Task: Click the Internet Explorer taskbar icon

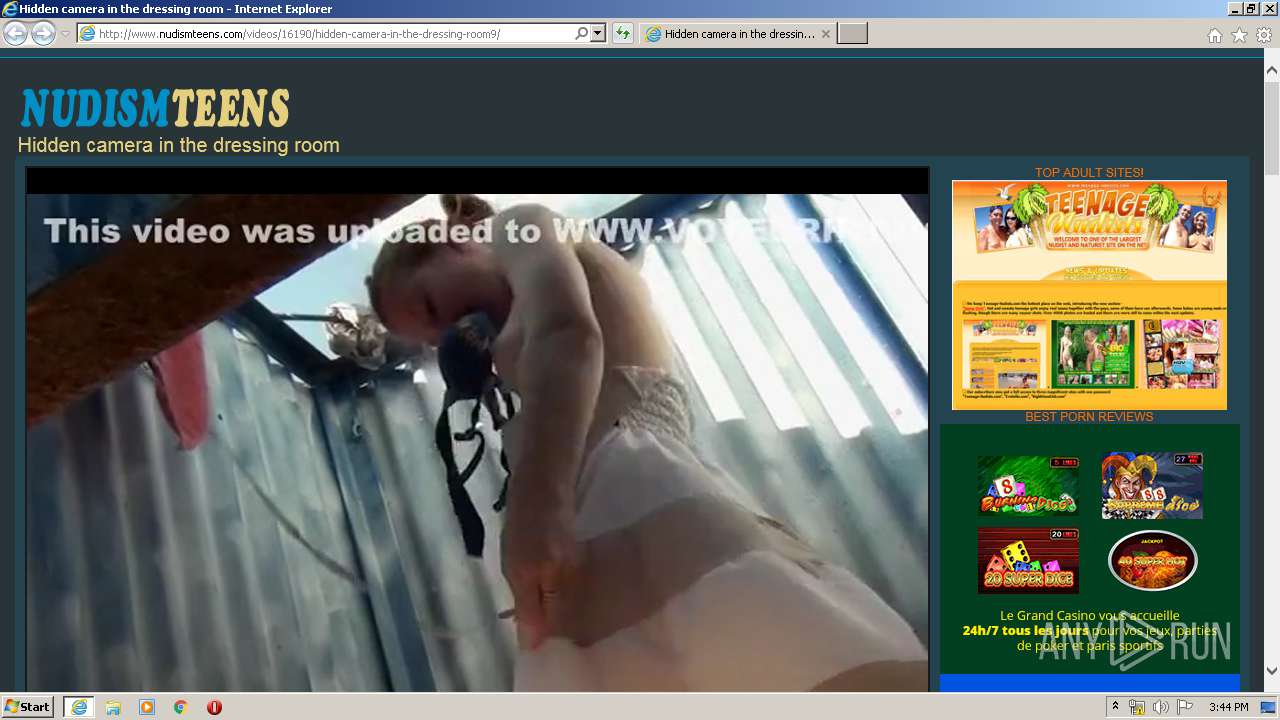Action: (x=79, y=707)
